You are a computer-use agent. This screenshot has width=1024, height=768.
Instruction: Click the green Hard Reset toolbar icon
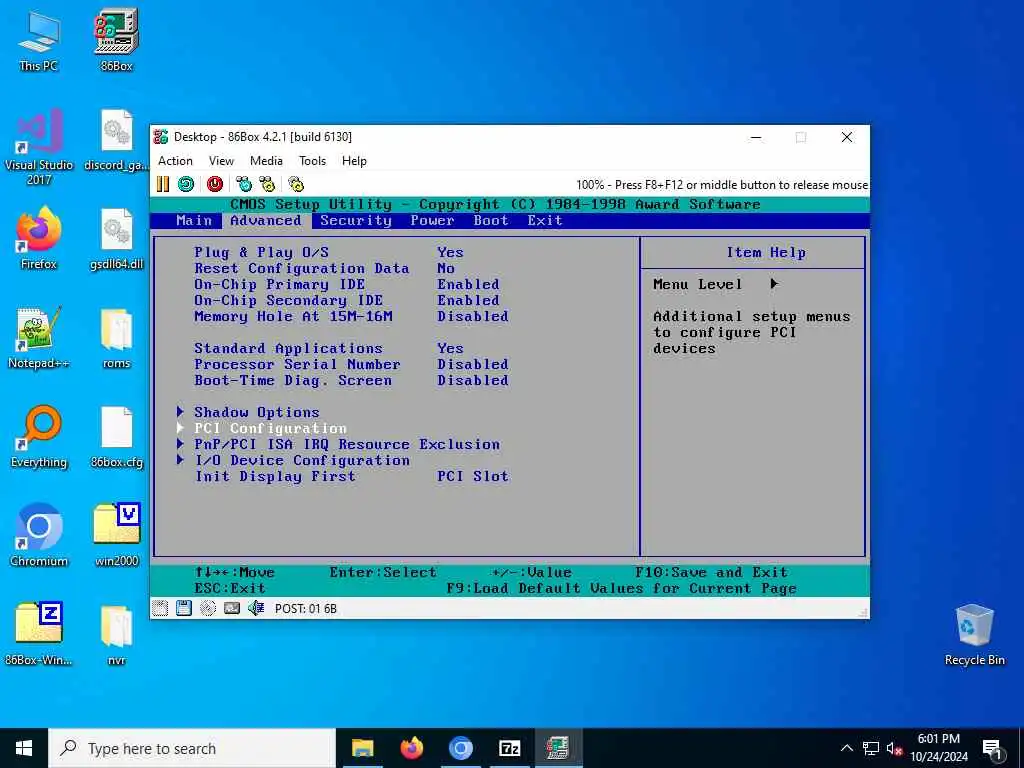tap(186, 184)
